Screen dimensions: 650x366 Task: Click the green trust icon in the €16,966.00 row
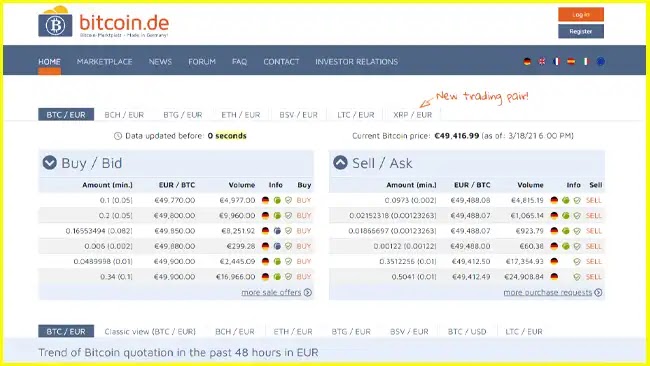[x=277, y=276]
